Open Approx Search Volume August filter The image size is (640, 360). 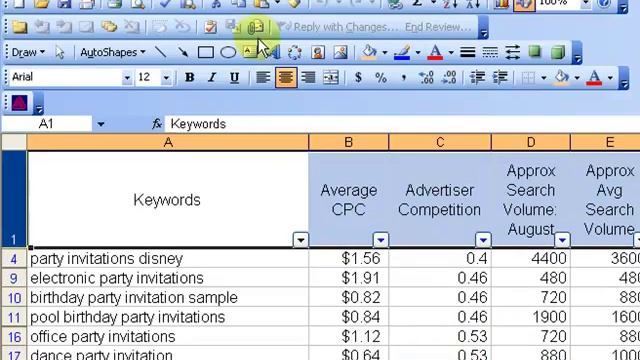click(562, 240)
